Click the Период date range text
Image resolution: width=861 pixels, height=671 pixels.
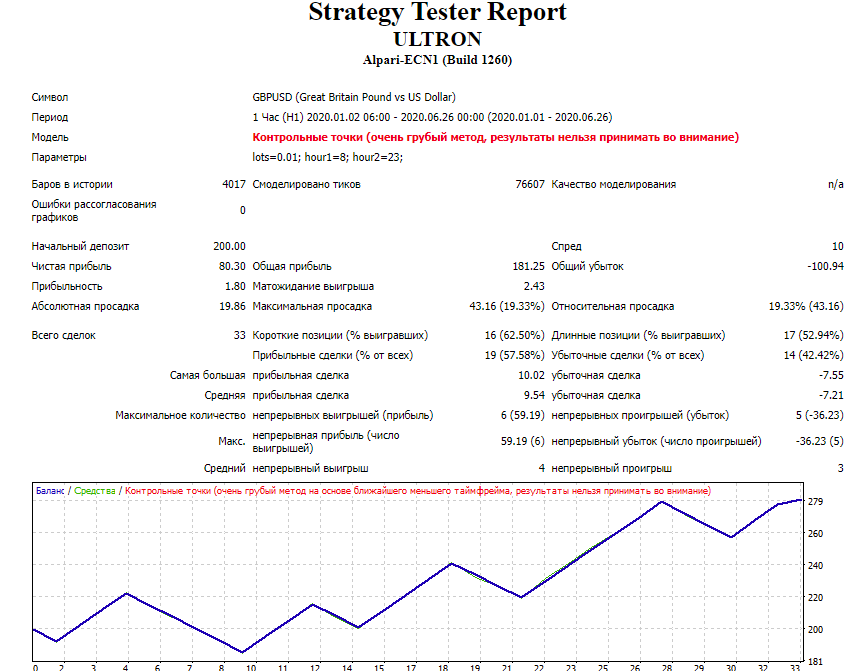tap(432, 118)
